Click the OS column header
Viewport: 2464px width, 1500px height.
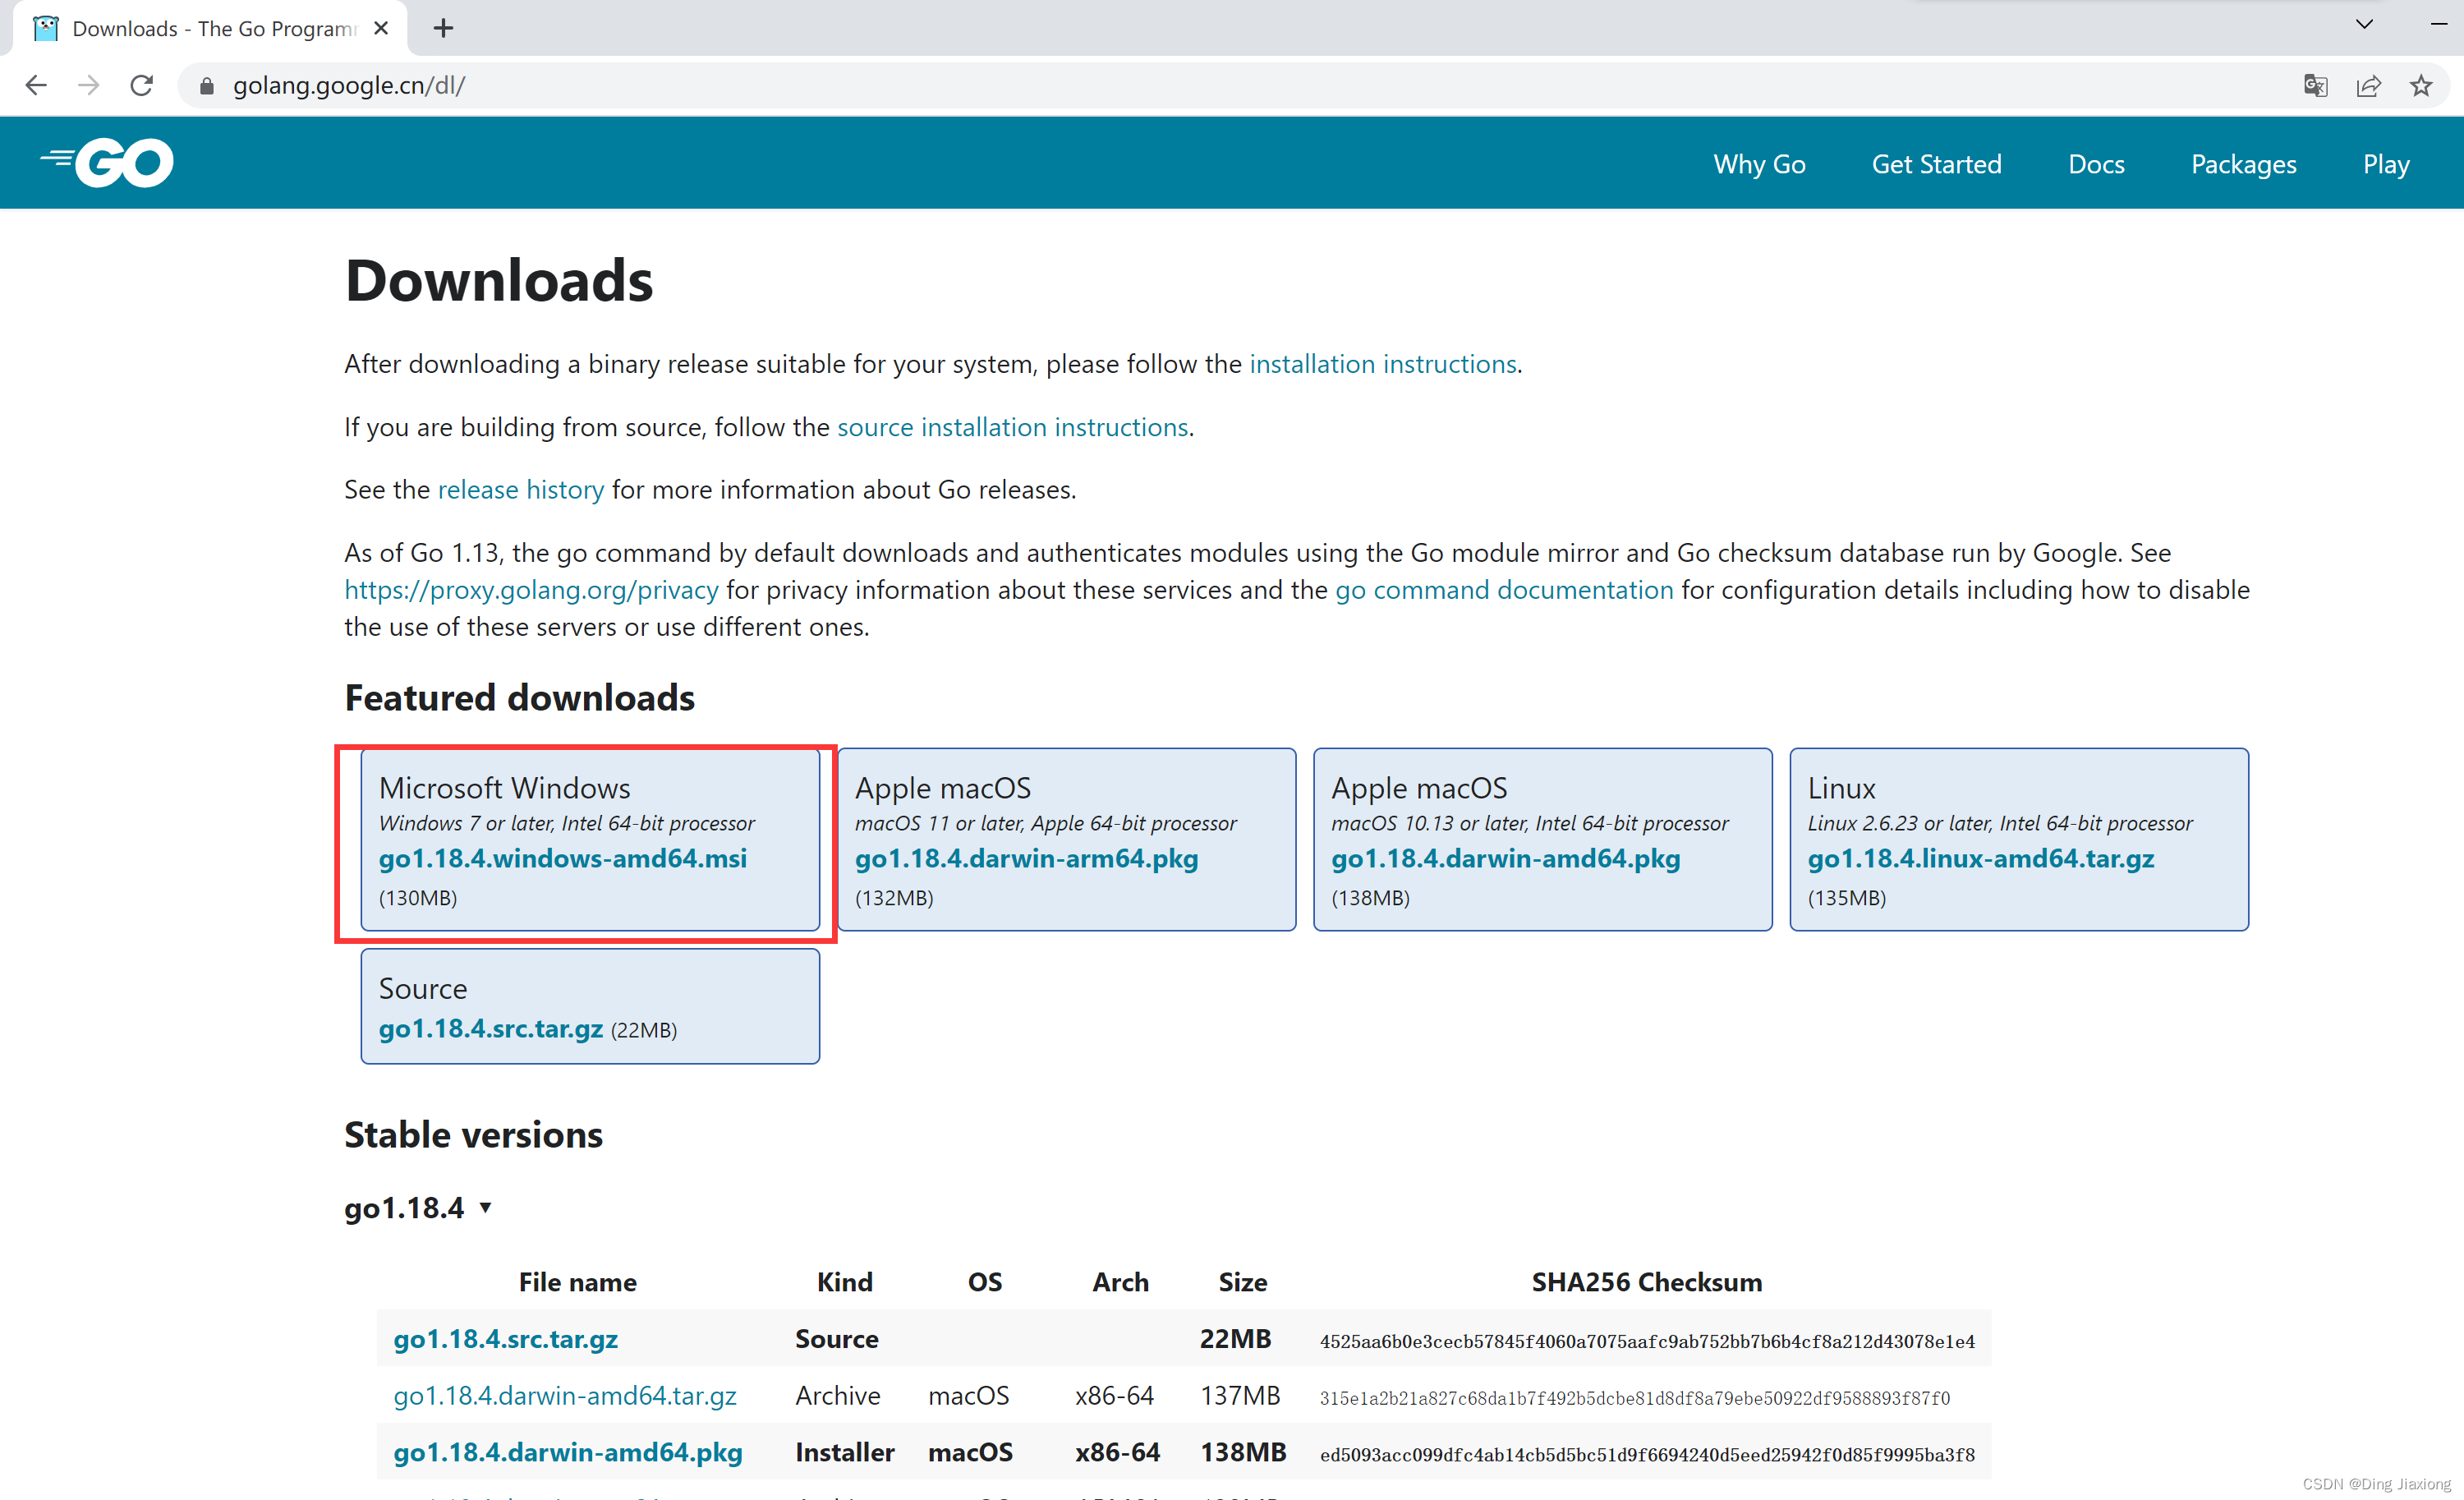(984, 1282)
